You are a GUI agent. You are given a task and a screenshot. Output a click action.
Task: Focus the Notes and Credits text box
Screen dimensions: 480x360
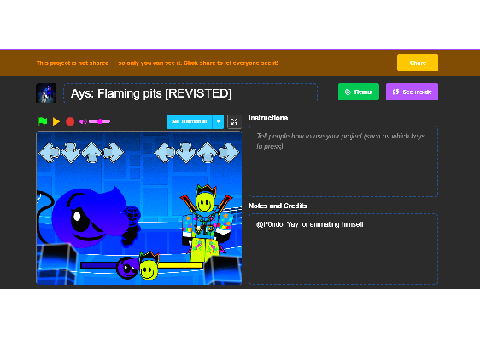tap(343, 249)
